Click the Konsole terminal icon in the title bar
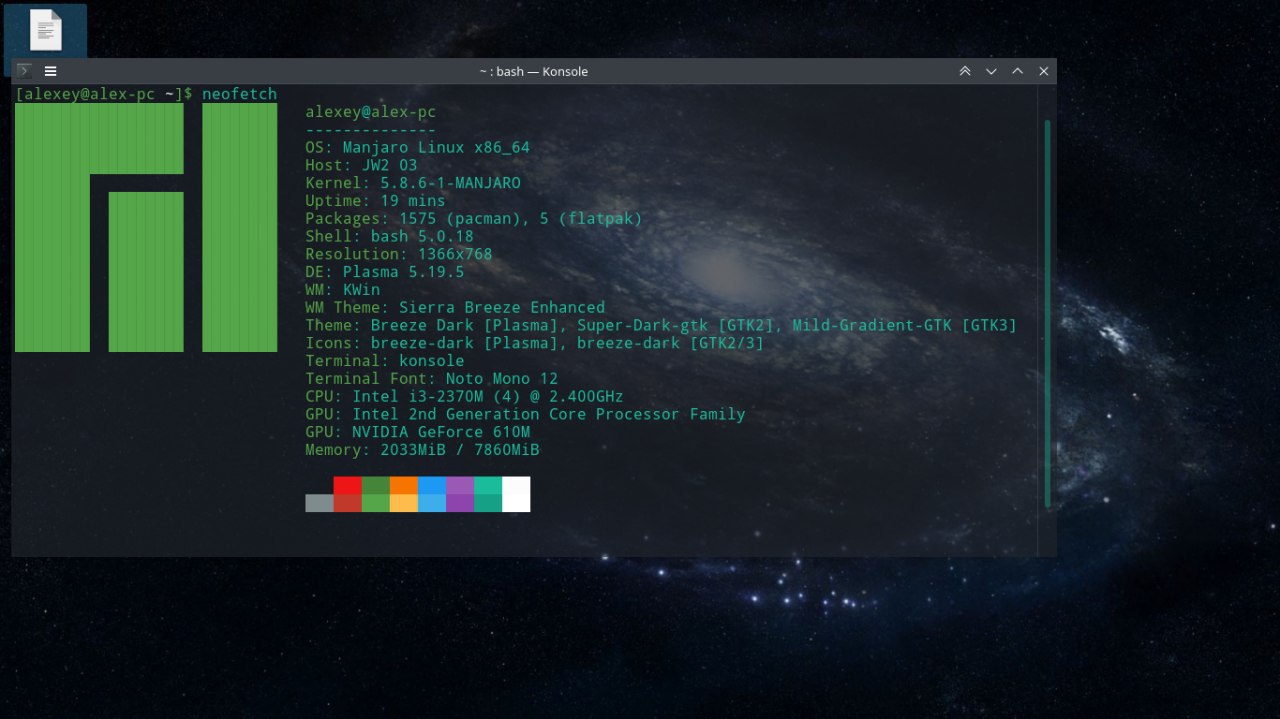Image resolution: width=1280 pixels, height=719 pixels. pos(24,71)
